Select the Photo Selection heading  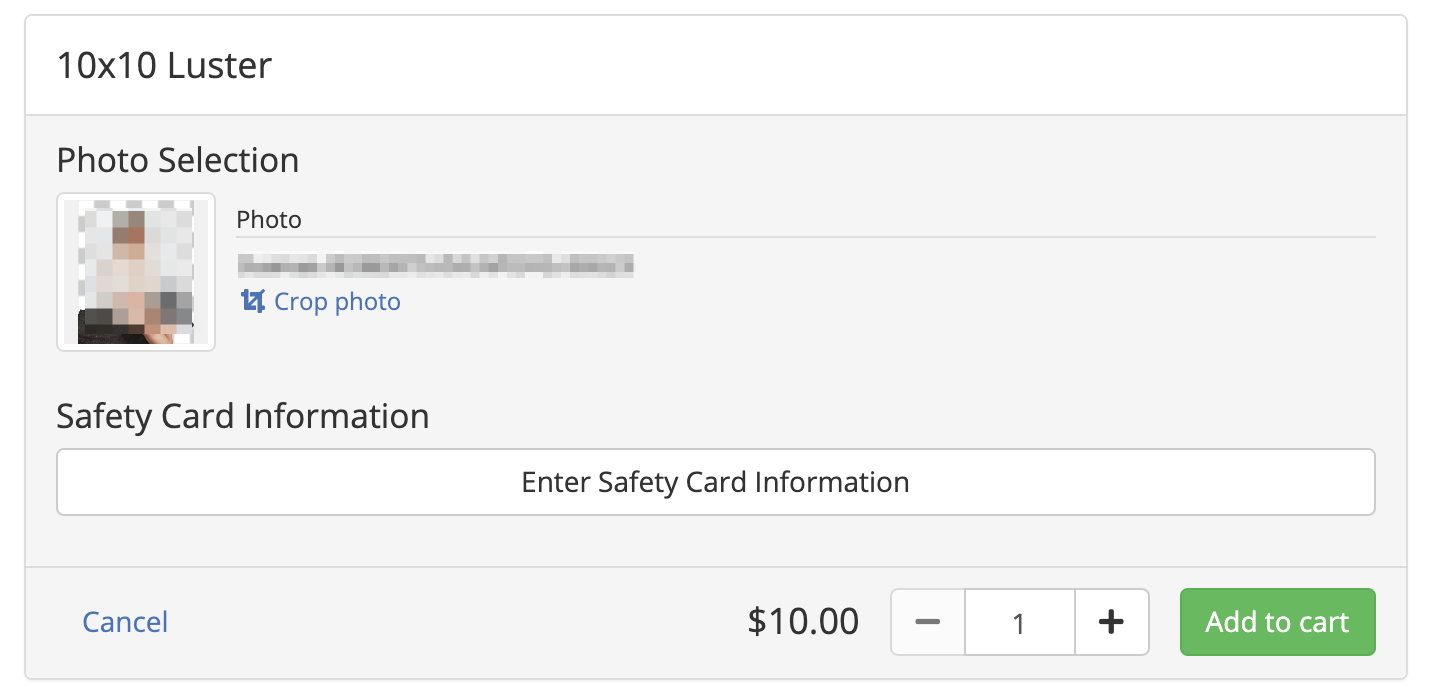pos(178,160)
